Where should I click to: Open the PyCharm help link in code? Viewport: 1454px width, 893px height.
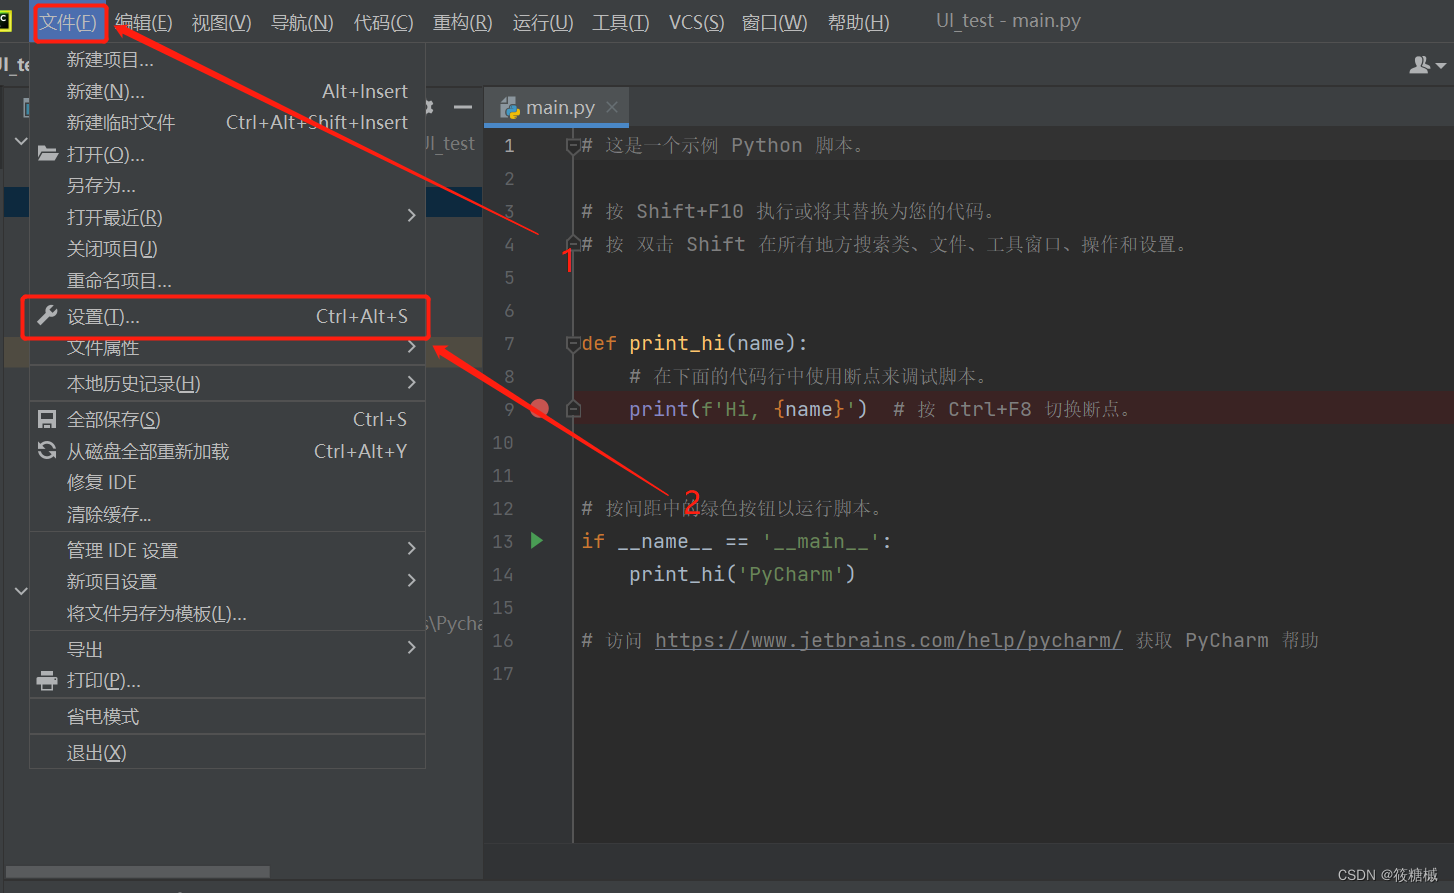tap(888, 640)
